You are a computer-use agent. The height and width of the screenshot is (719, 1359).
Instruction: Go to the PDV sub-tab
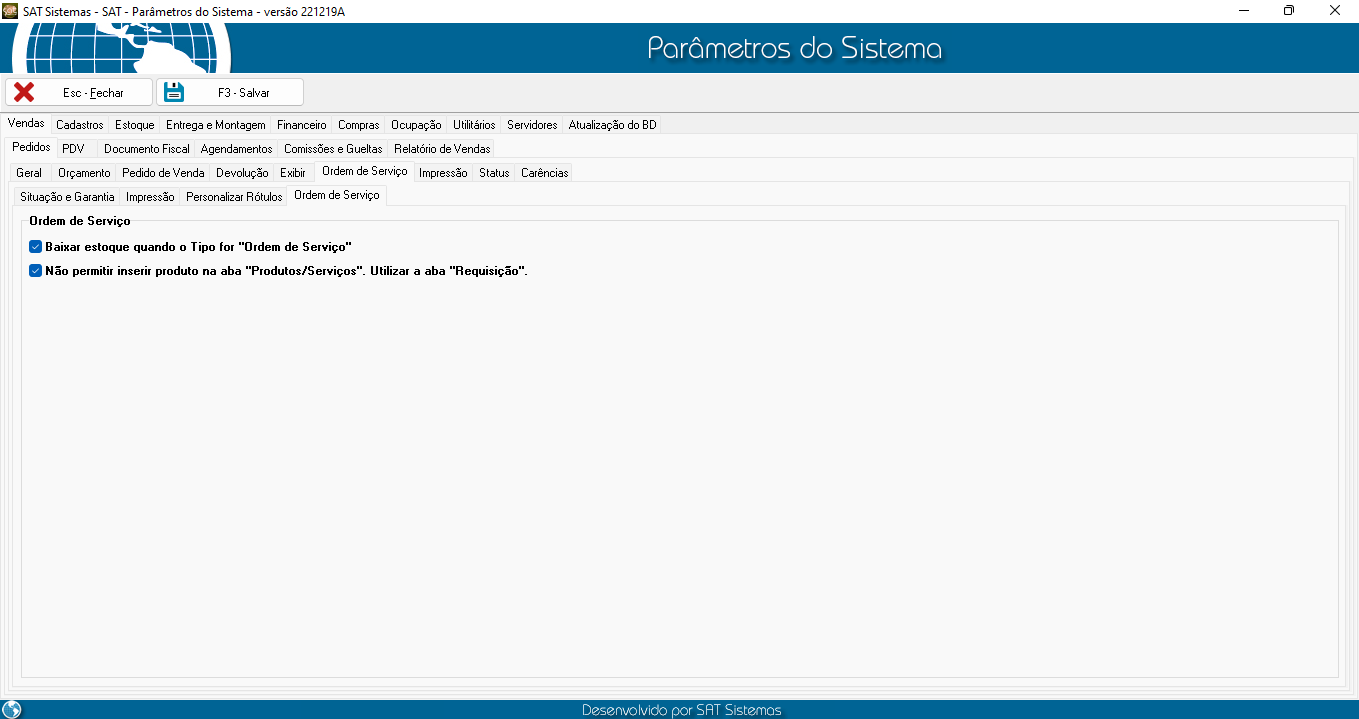click(x=73, y=149)
